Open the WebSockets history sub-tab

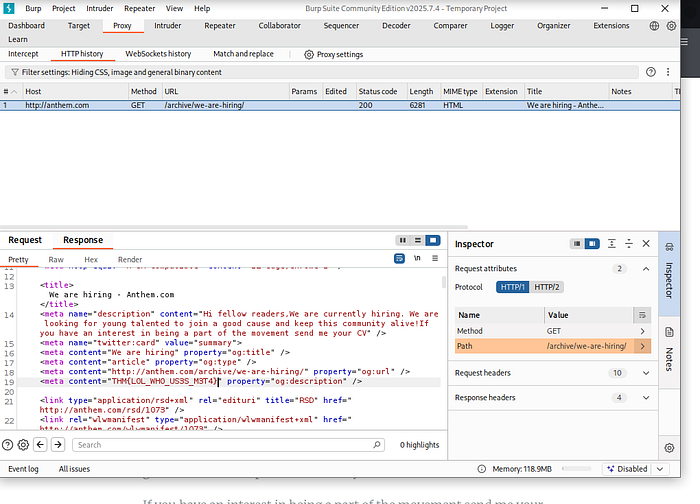coord(158,54)
